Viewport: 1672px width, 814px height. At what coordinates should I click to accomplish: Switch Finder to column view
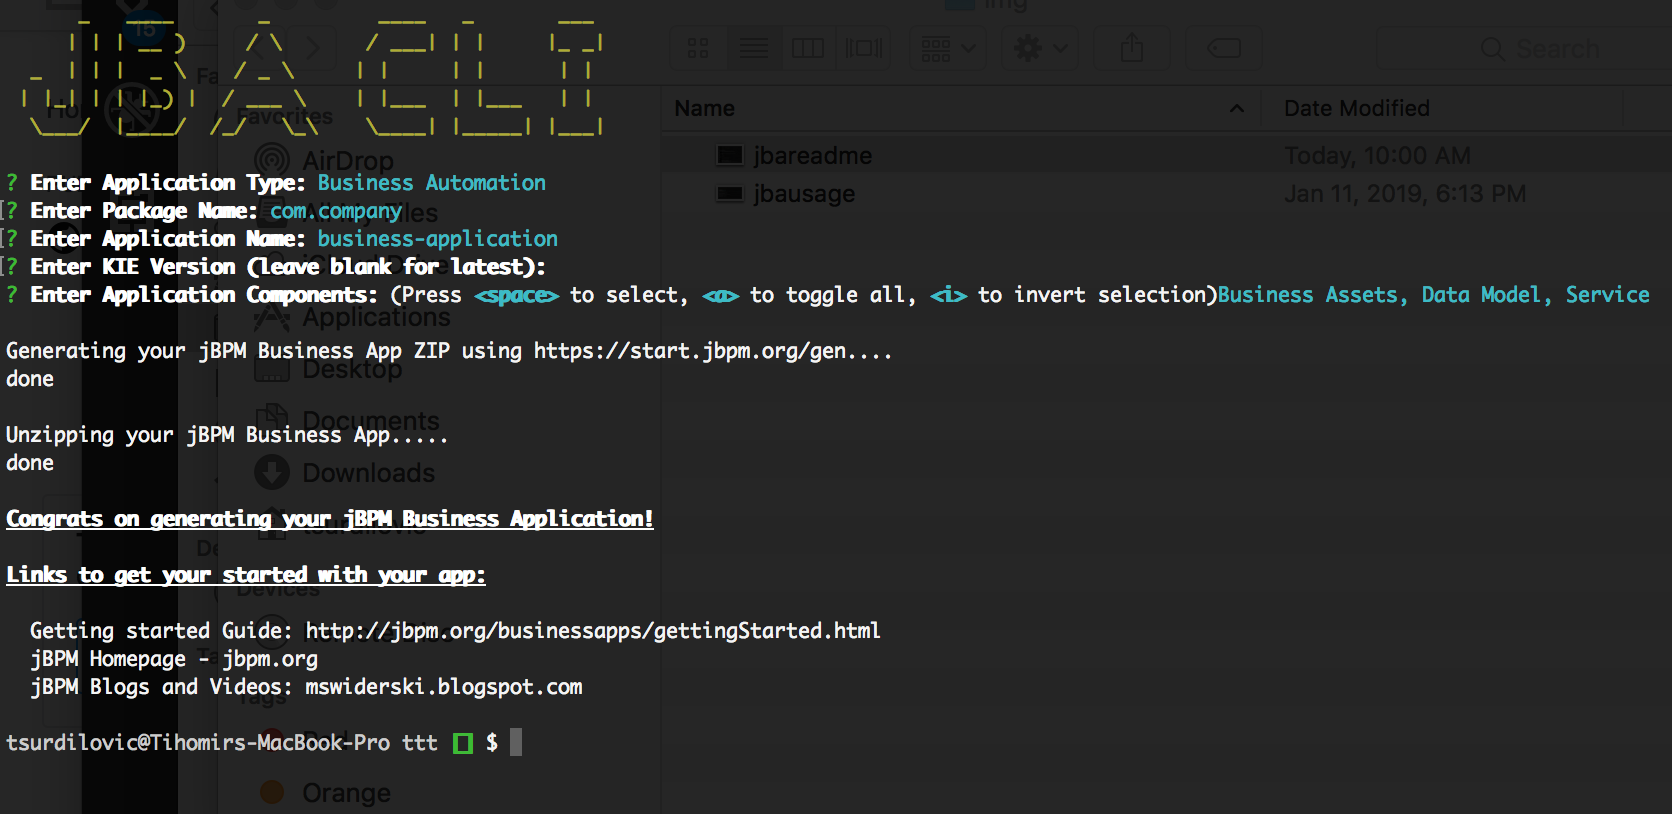point(808,48)
